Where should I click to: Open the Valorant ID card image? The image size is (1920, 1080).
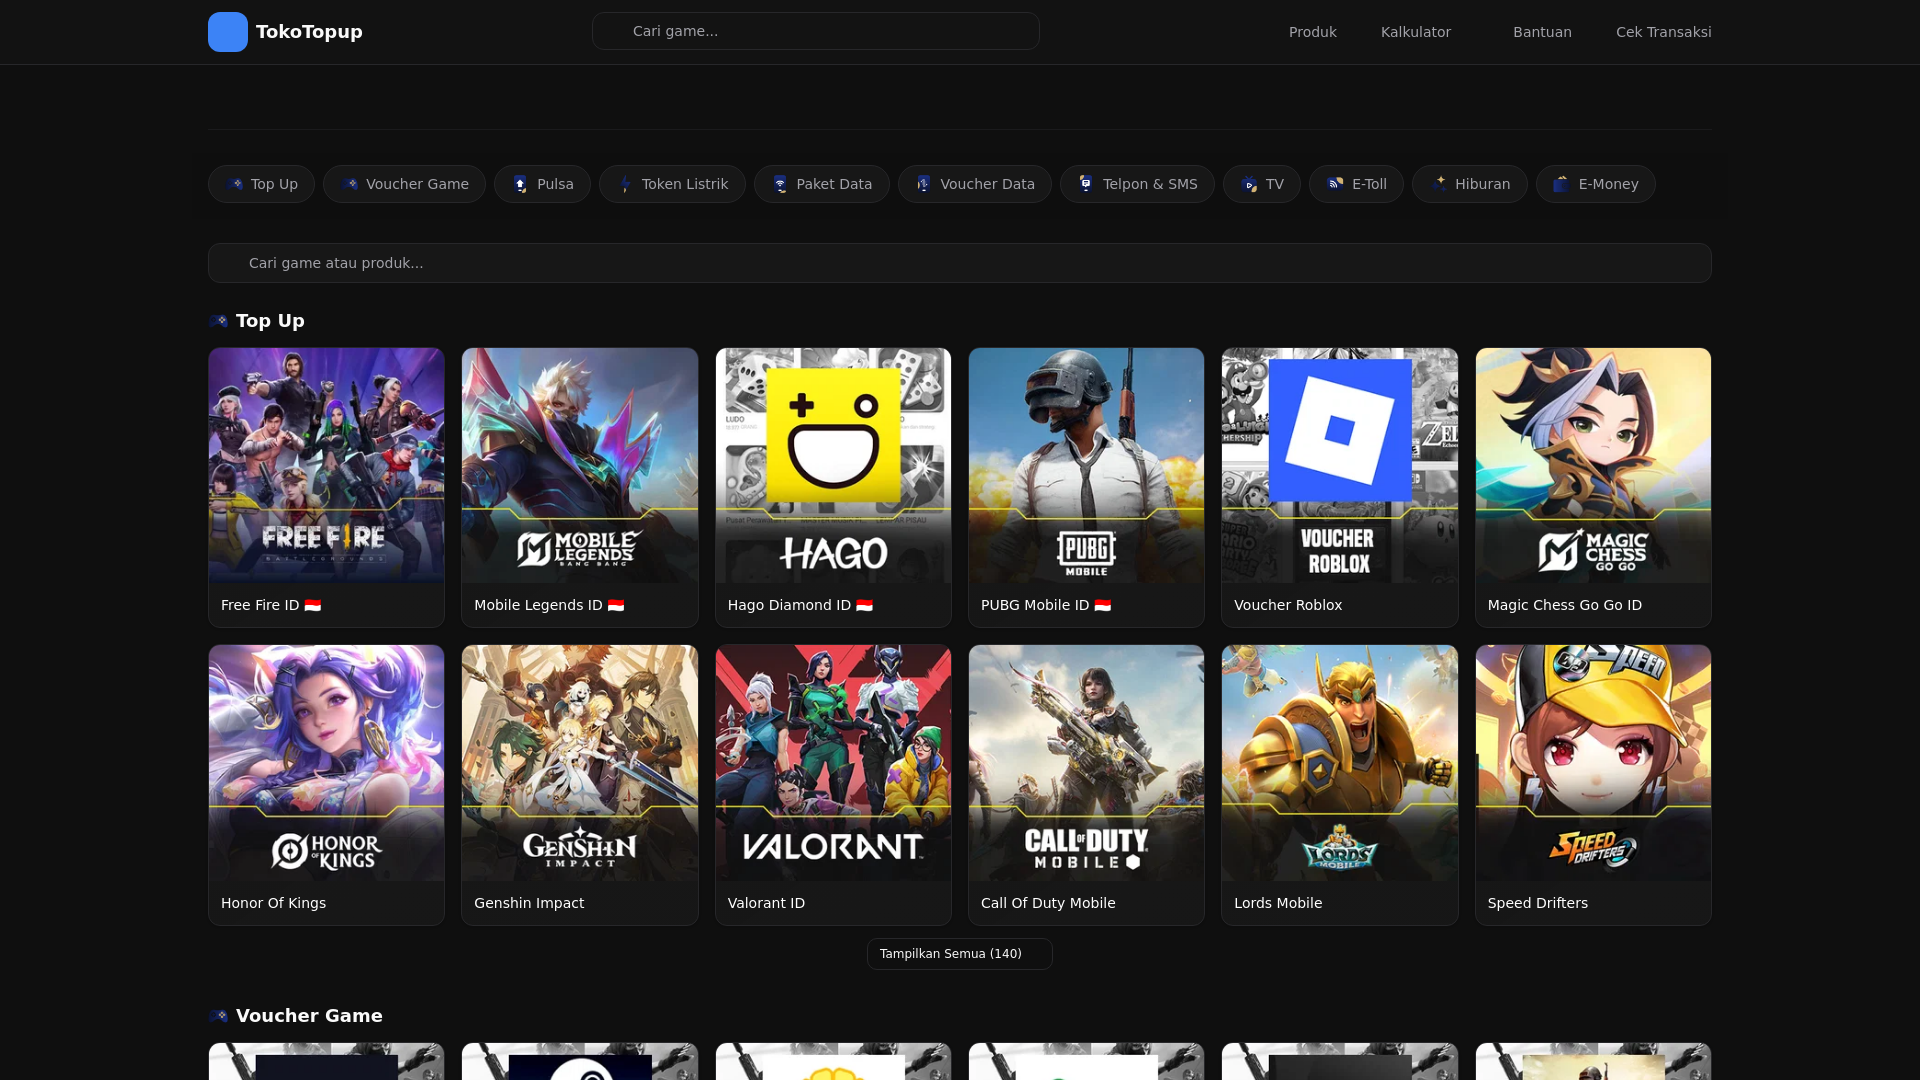[833, 763]
